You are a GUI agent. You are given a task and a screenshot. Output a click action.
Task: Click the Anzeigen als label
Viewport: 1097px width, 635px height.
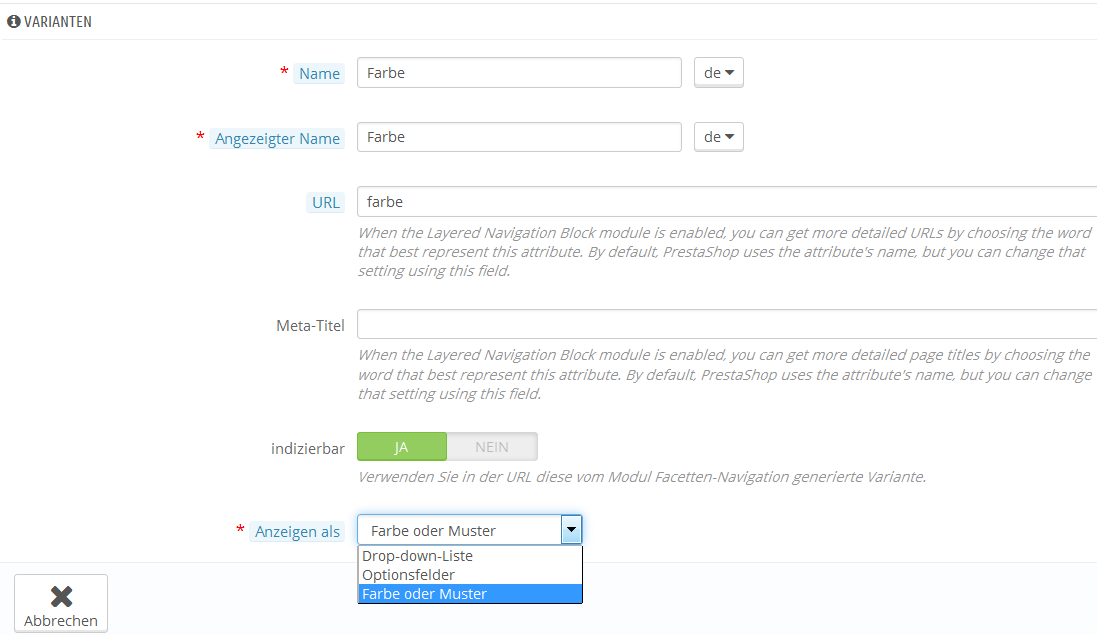297,531
